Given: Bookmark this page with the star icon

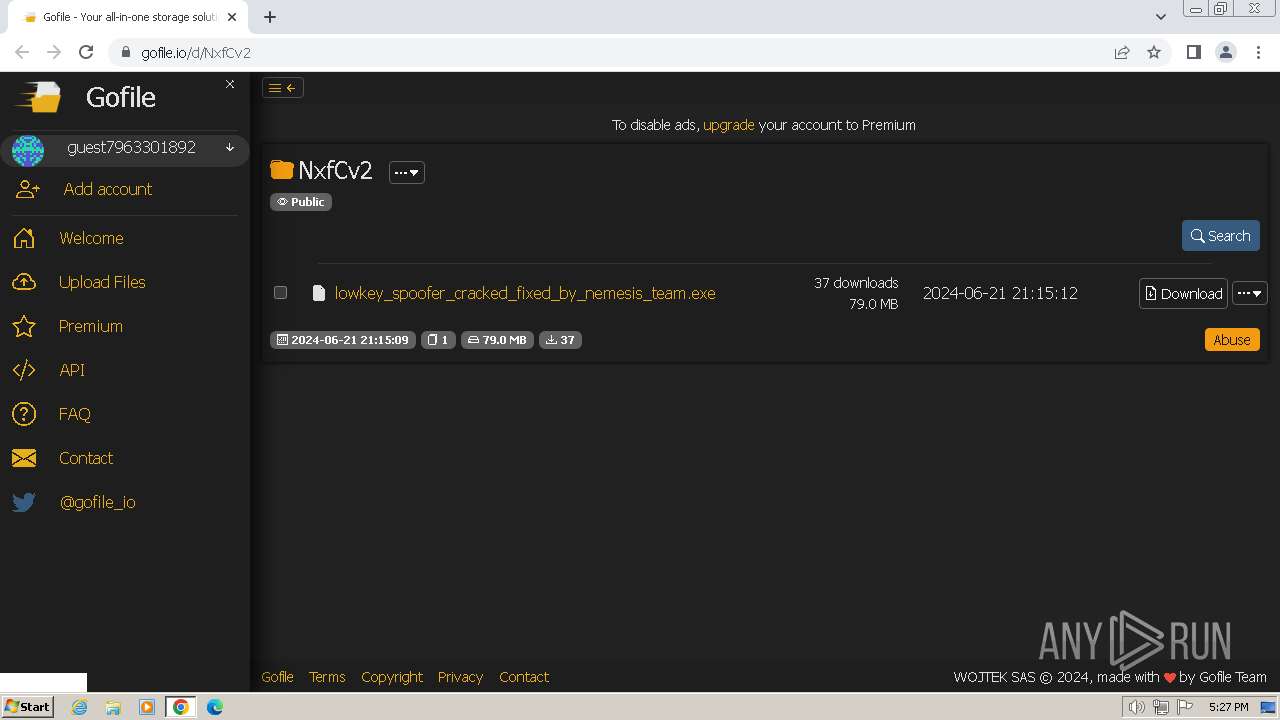Looking at the screenshot, I should (x=1154, y=52).
